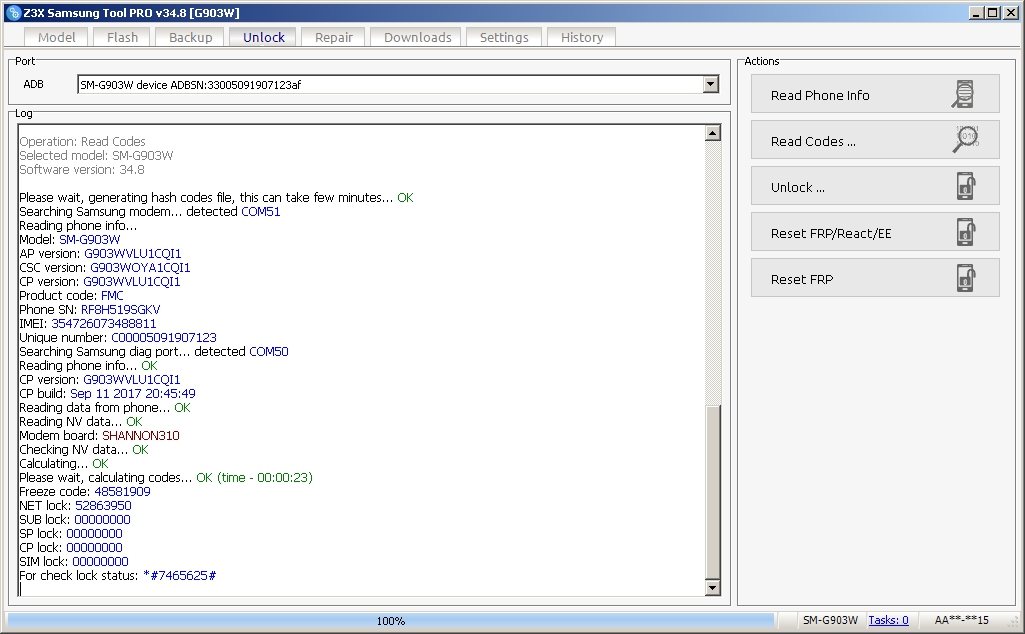Click the AA**-**15 status bar entry
This screenshot has height=634, width=1025.
click(x=961, y=620)
